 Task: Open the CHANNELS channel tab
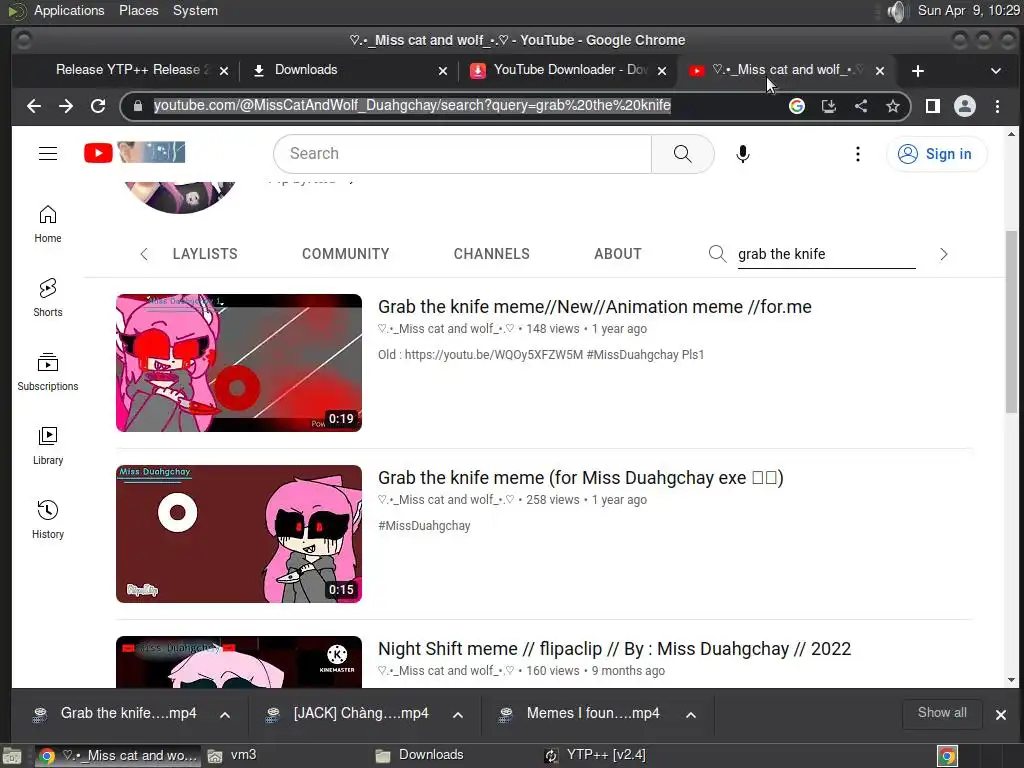pyautogui.click(x=492, y=254)
